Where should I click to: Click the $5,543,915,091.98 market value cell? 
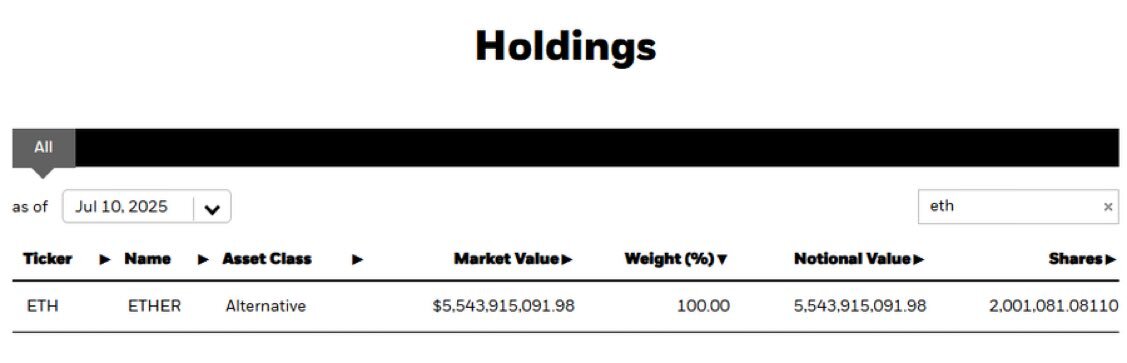(x=503, y=306)
